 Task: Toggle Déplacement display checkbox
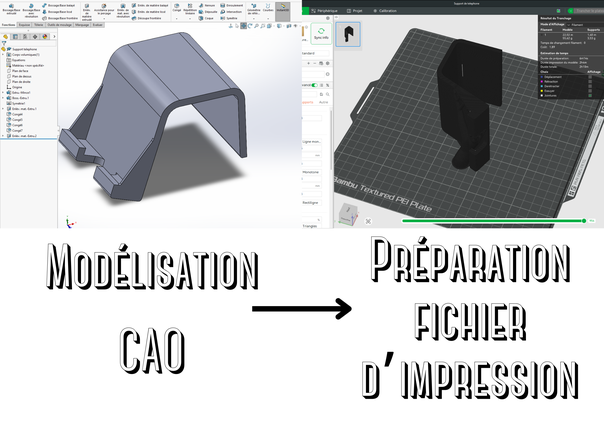[x=590, y=77]
